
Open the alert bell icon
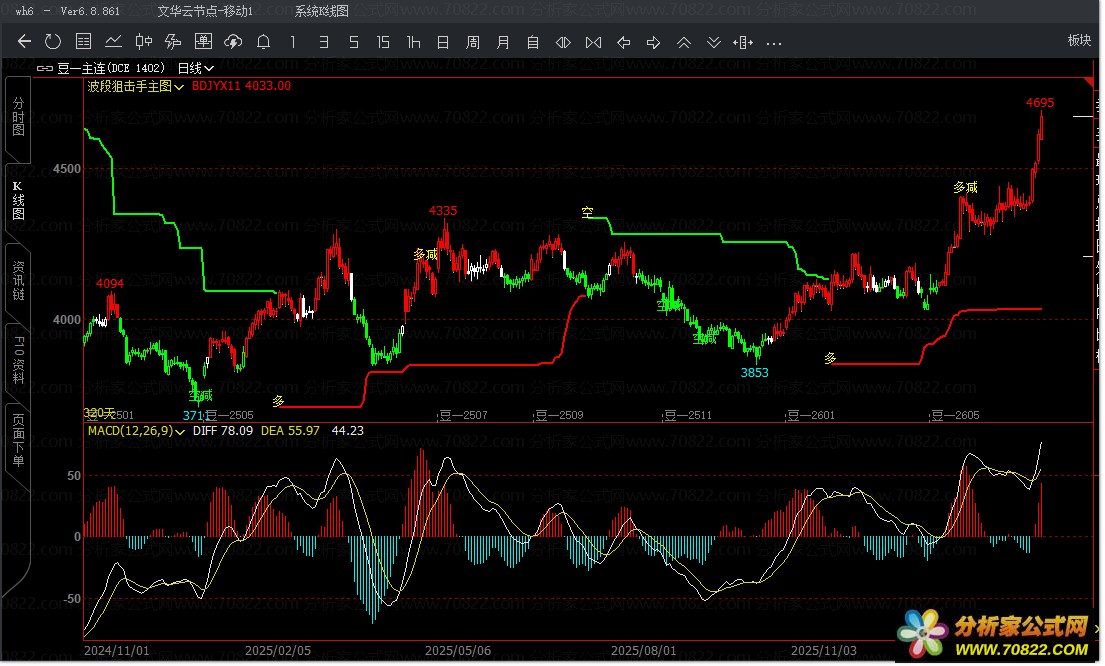[x=263, y=42]
